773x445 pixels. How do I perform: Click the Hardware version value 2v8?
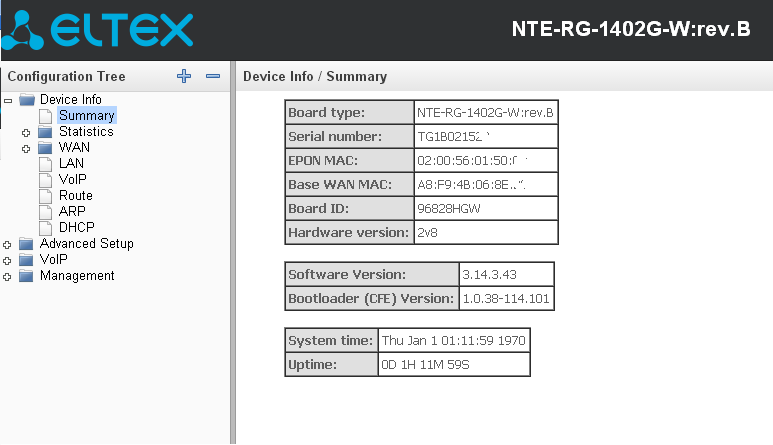(x=427, y=233)
